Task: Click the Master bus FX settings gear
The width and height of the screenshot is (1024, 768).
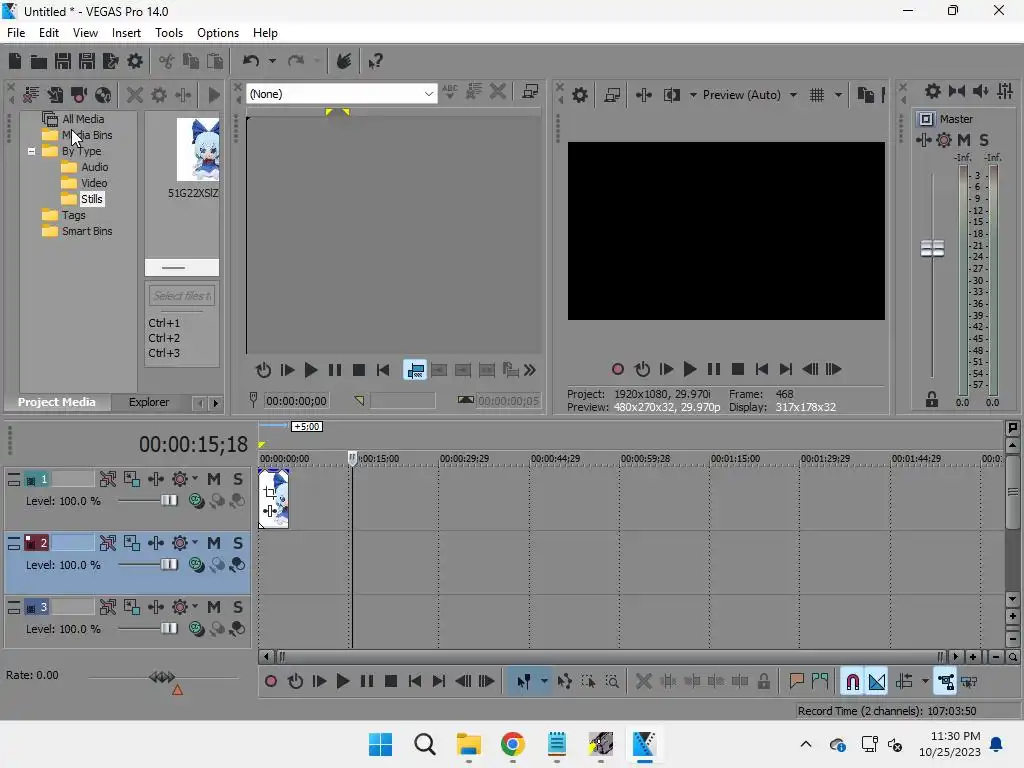Action: click(x=944, y=140)
